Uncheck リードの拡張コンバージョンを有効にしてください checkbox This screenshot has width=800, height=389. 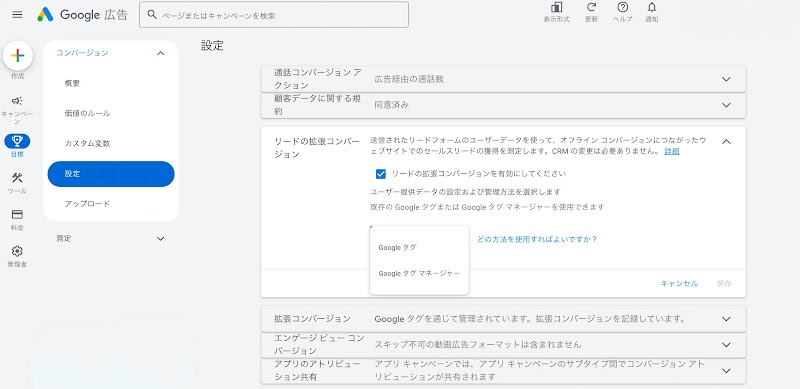[x=381, y=174]
